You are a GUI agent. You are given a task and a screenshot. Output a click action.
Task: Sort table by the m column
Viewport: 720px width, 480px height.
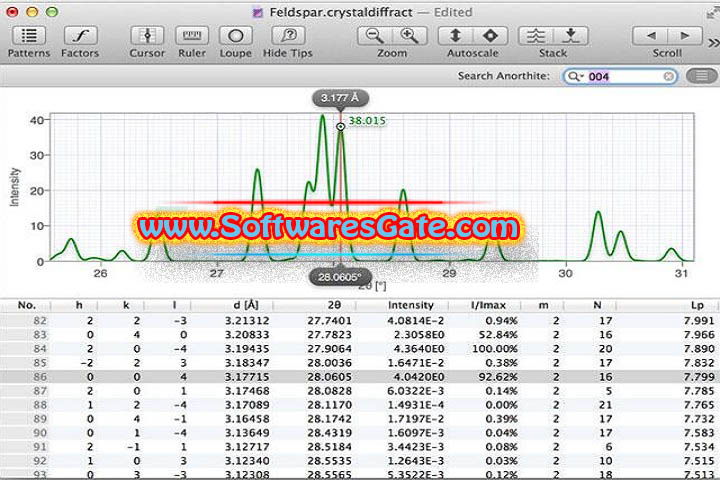click(x=543, y=305)
